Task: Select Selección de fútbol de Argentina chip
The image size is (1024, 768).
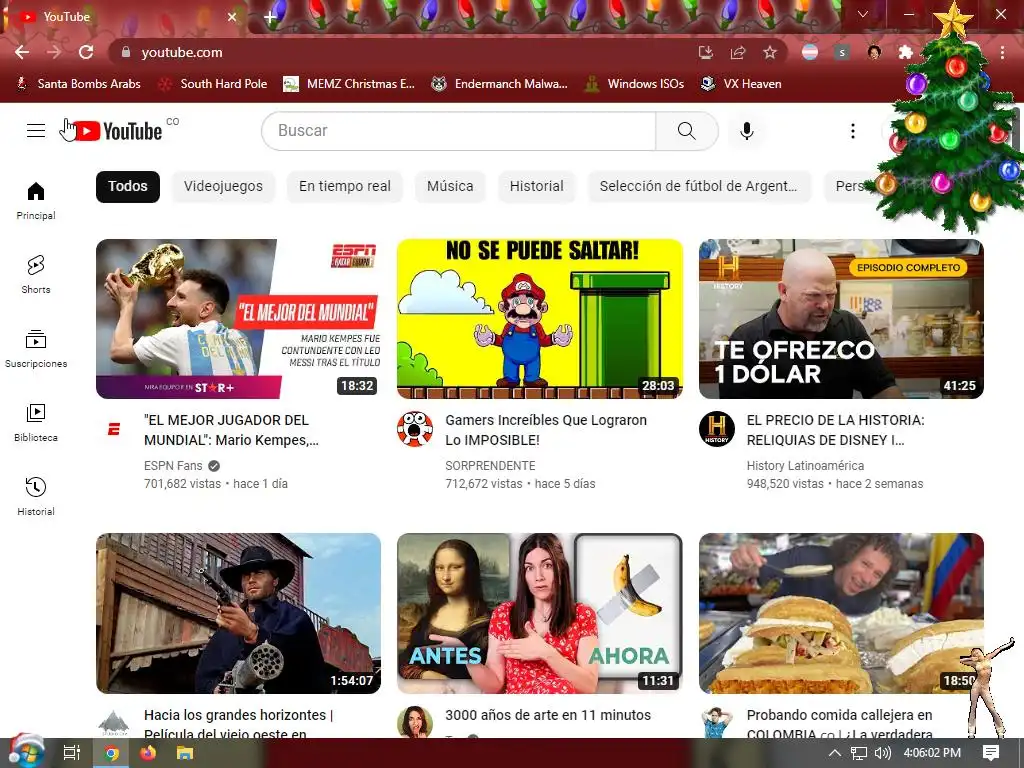Action: [x=699, y=186]
